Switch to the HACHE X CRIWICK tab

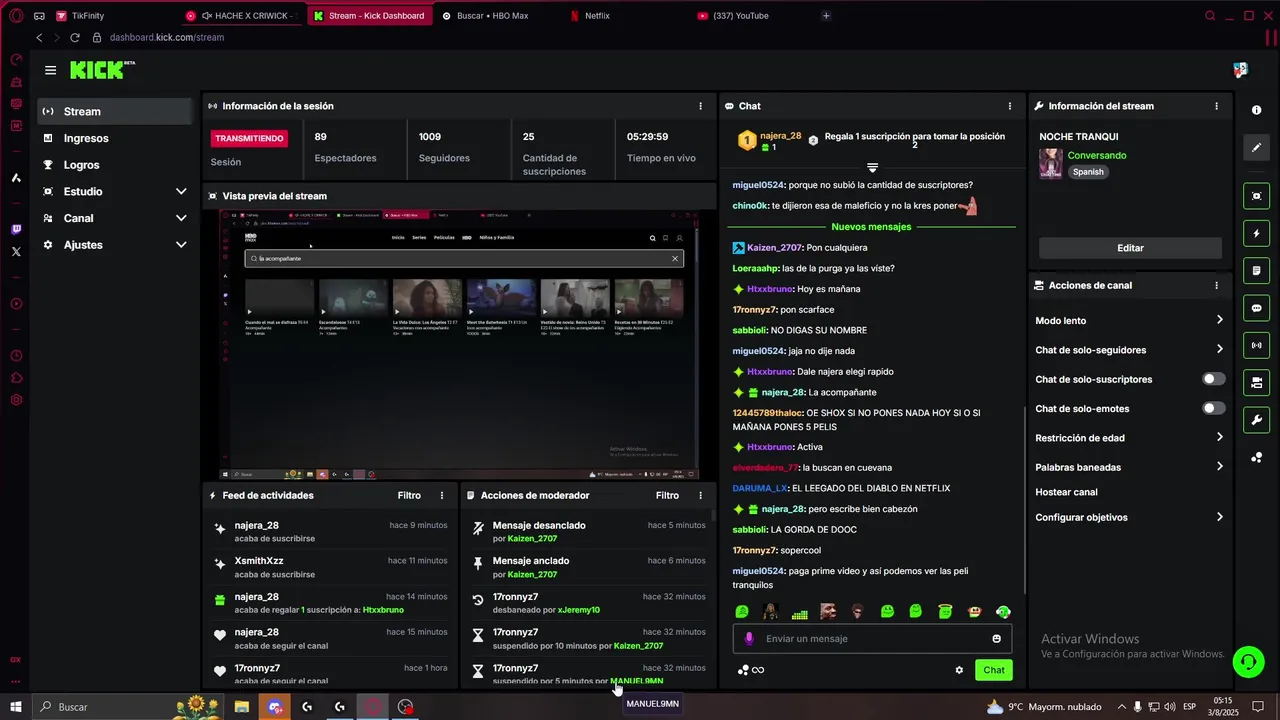tap(242, 15)
